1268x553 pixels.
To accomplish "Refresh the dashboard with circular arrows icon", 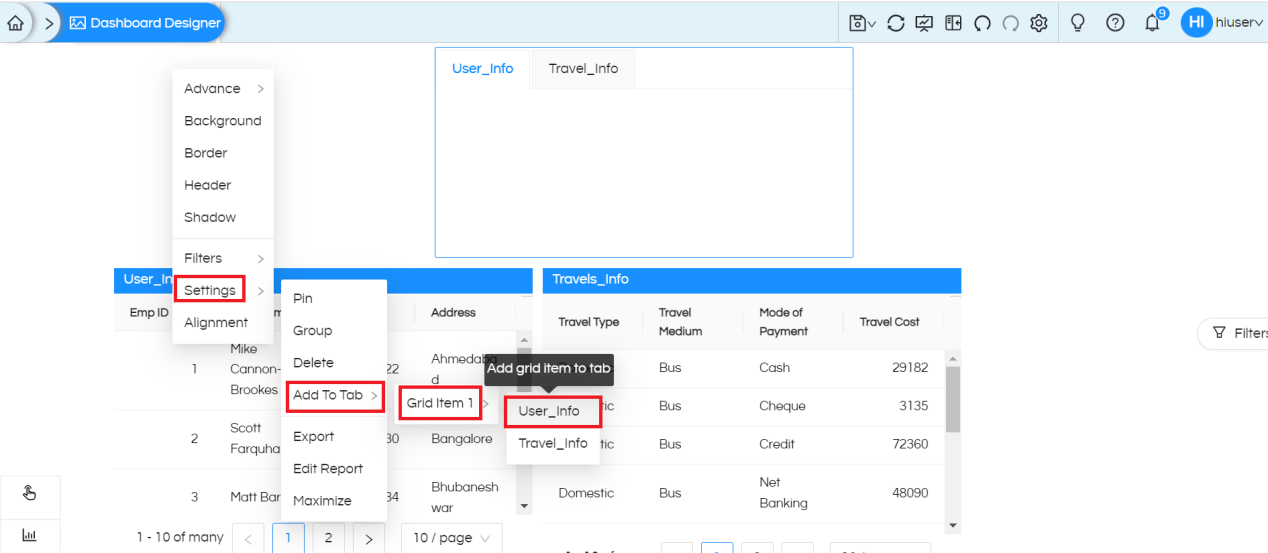I will pyautogui.click(x=896, y=23).
